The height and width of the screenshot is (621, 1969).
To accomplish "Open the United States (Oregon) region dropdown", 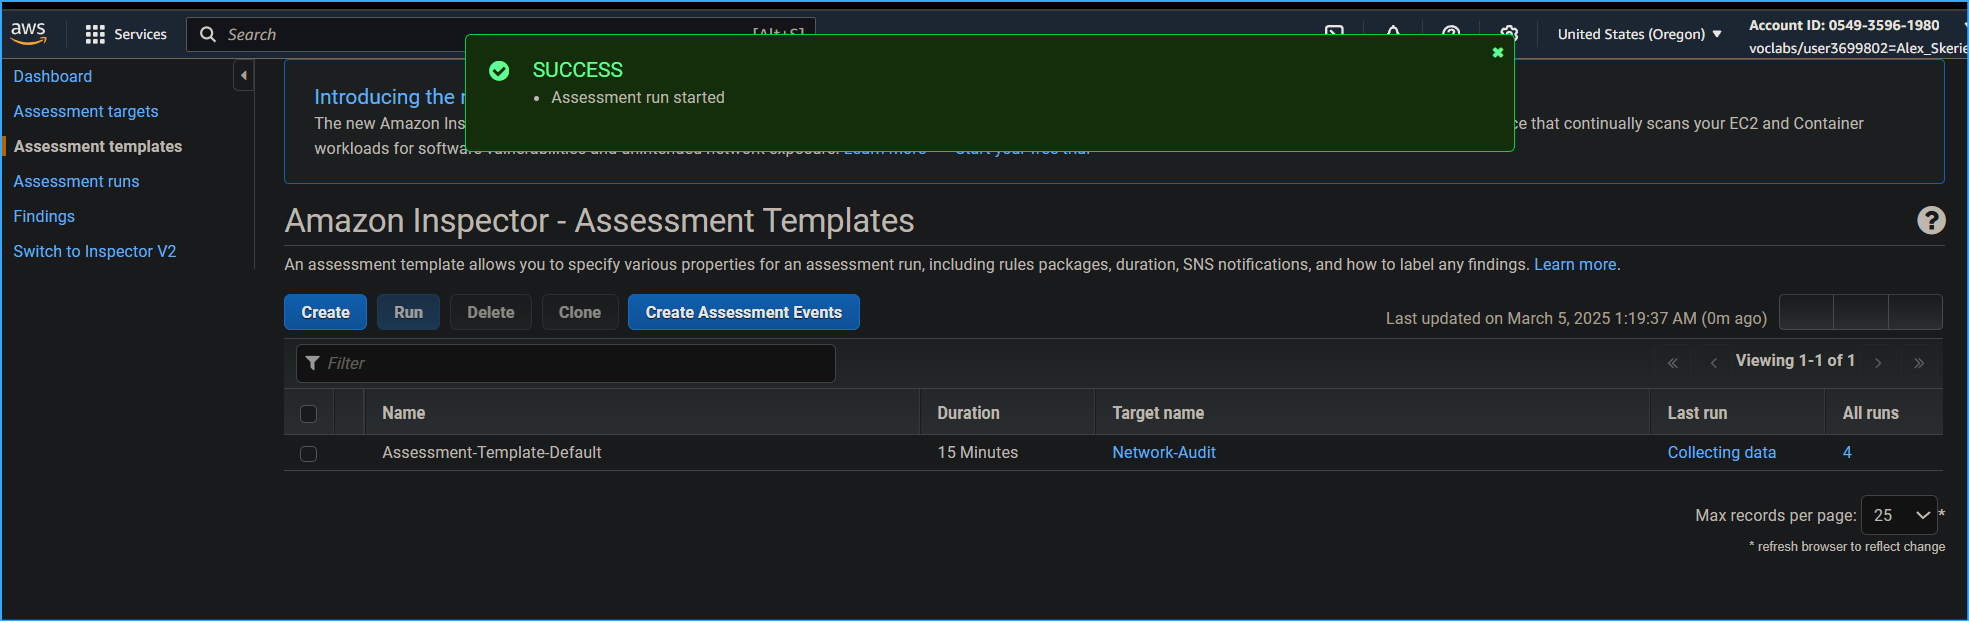I will [x=1639, y=34].
